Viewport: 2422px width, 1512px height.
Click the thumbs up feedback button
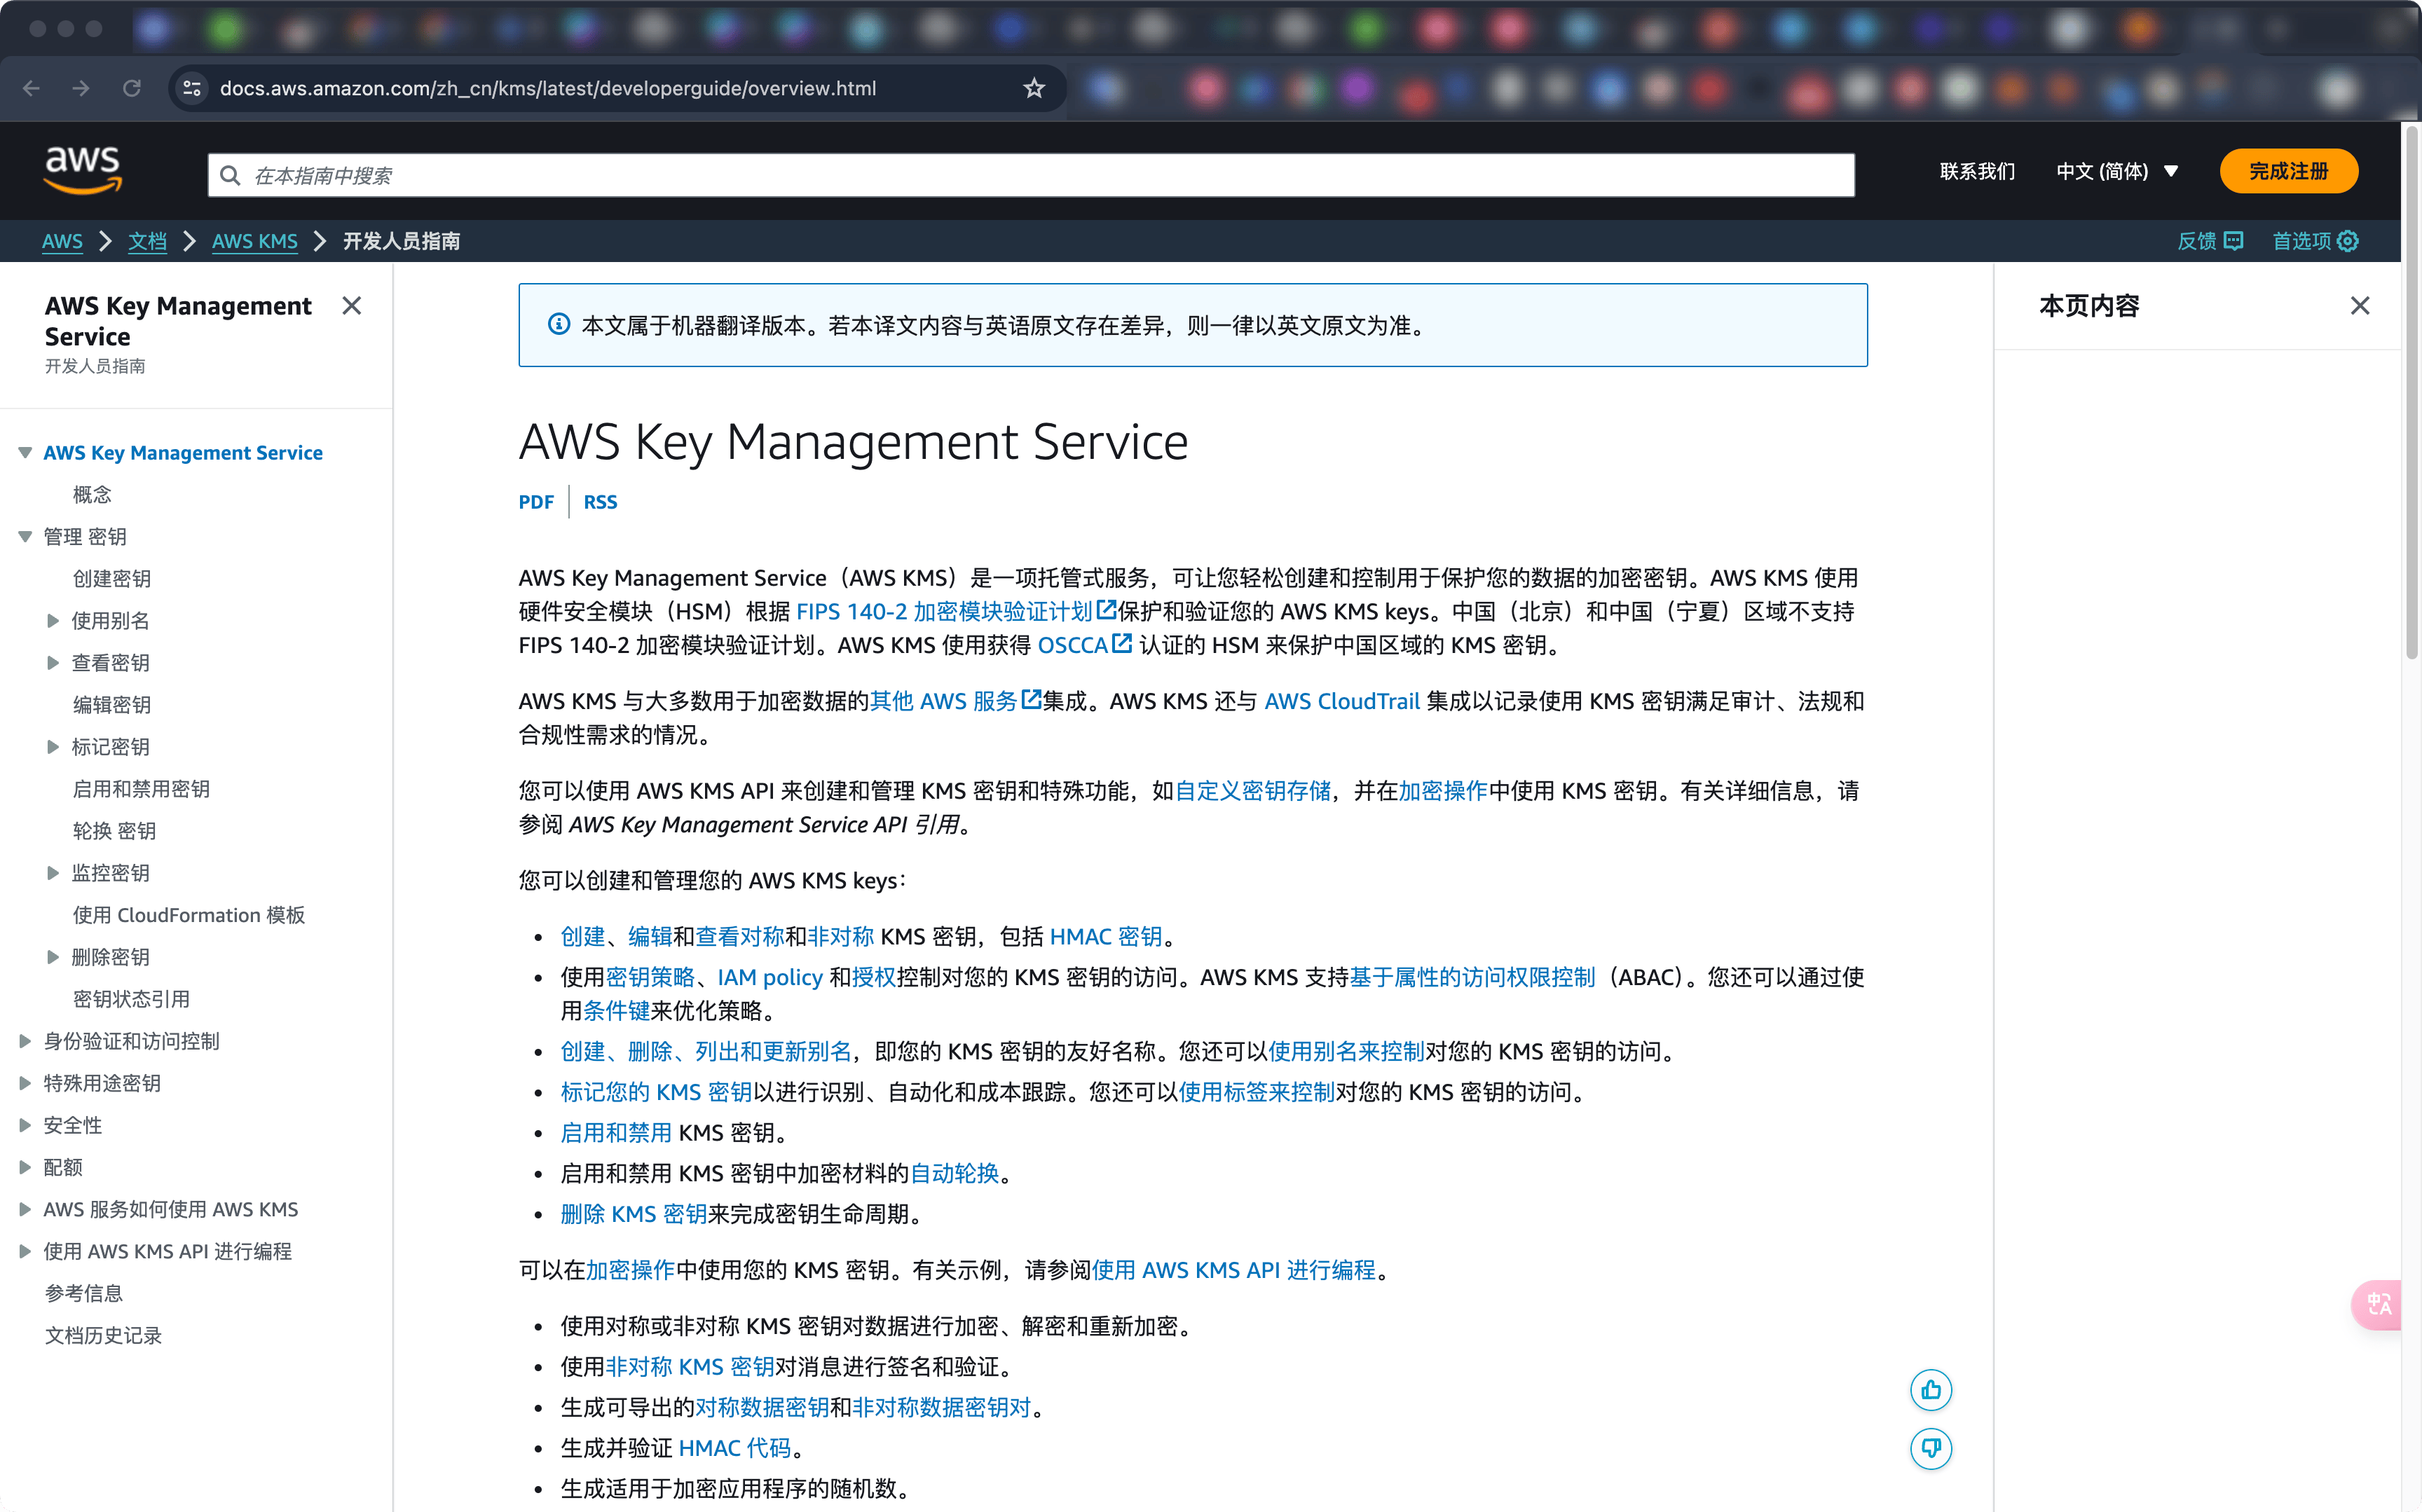[x=1930, y=1390]
